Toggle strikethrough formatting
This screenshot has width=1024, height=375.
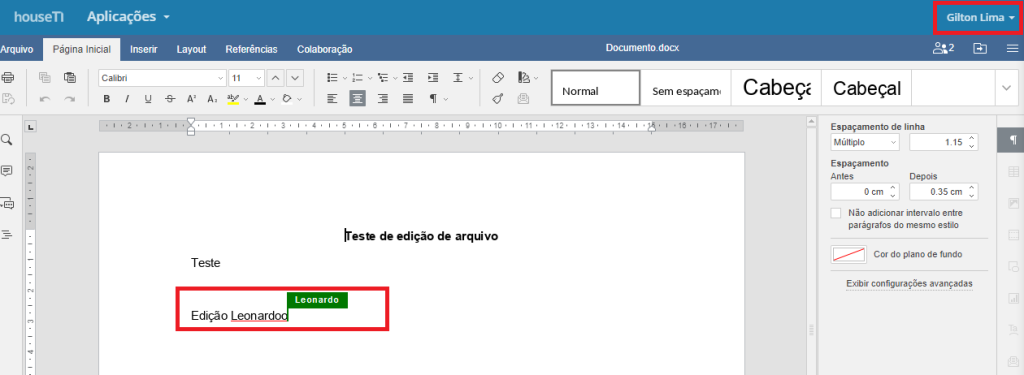[170, 99]
